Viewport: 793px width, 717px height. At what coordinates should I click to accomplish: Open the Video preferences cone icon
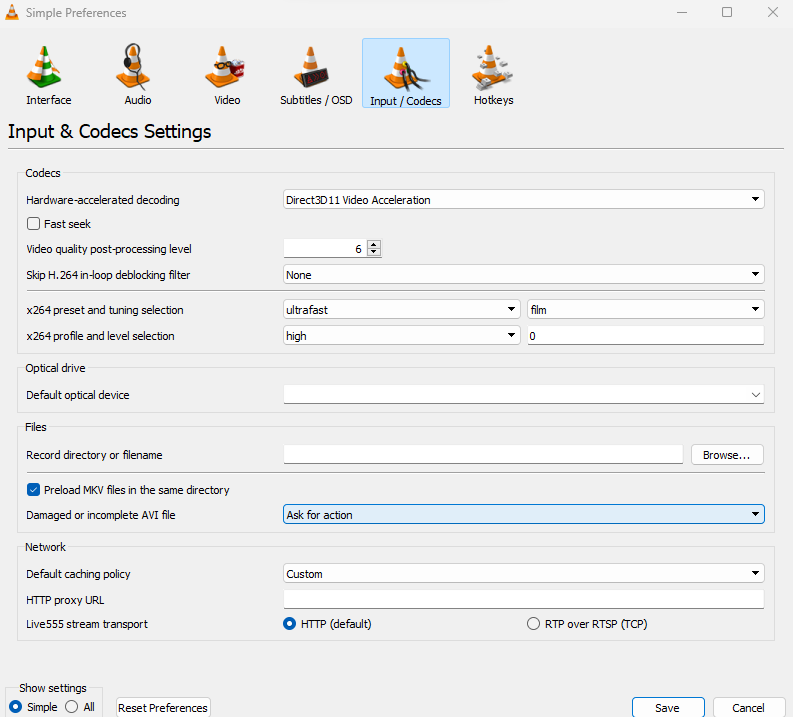224,66
